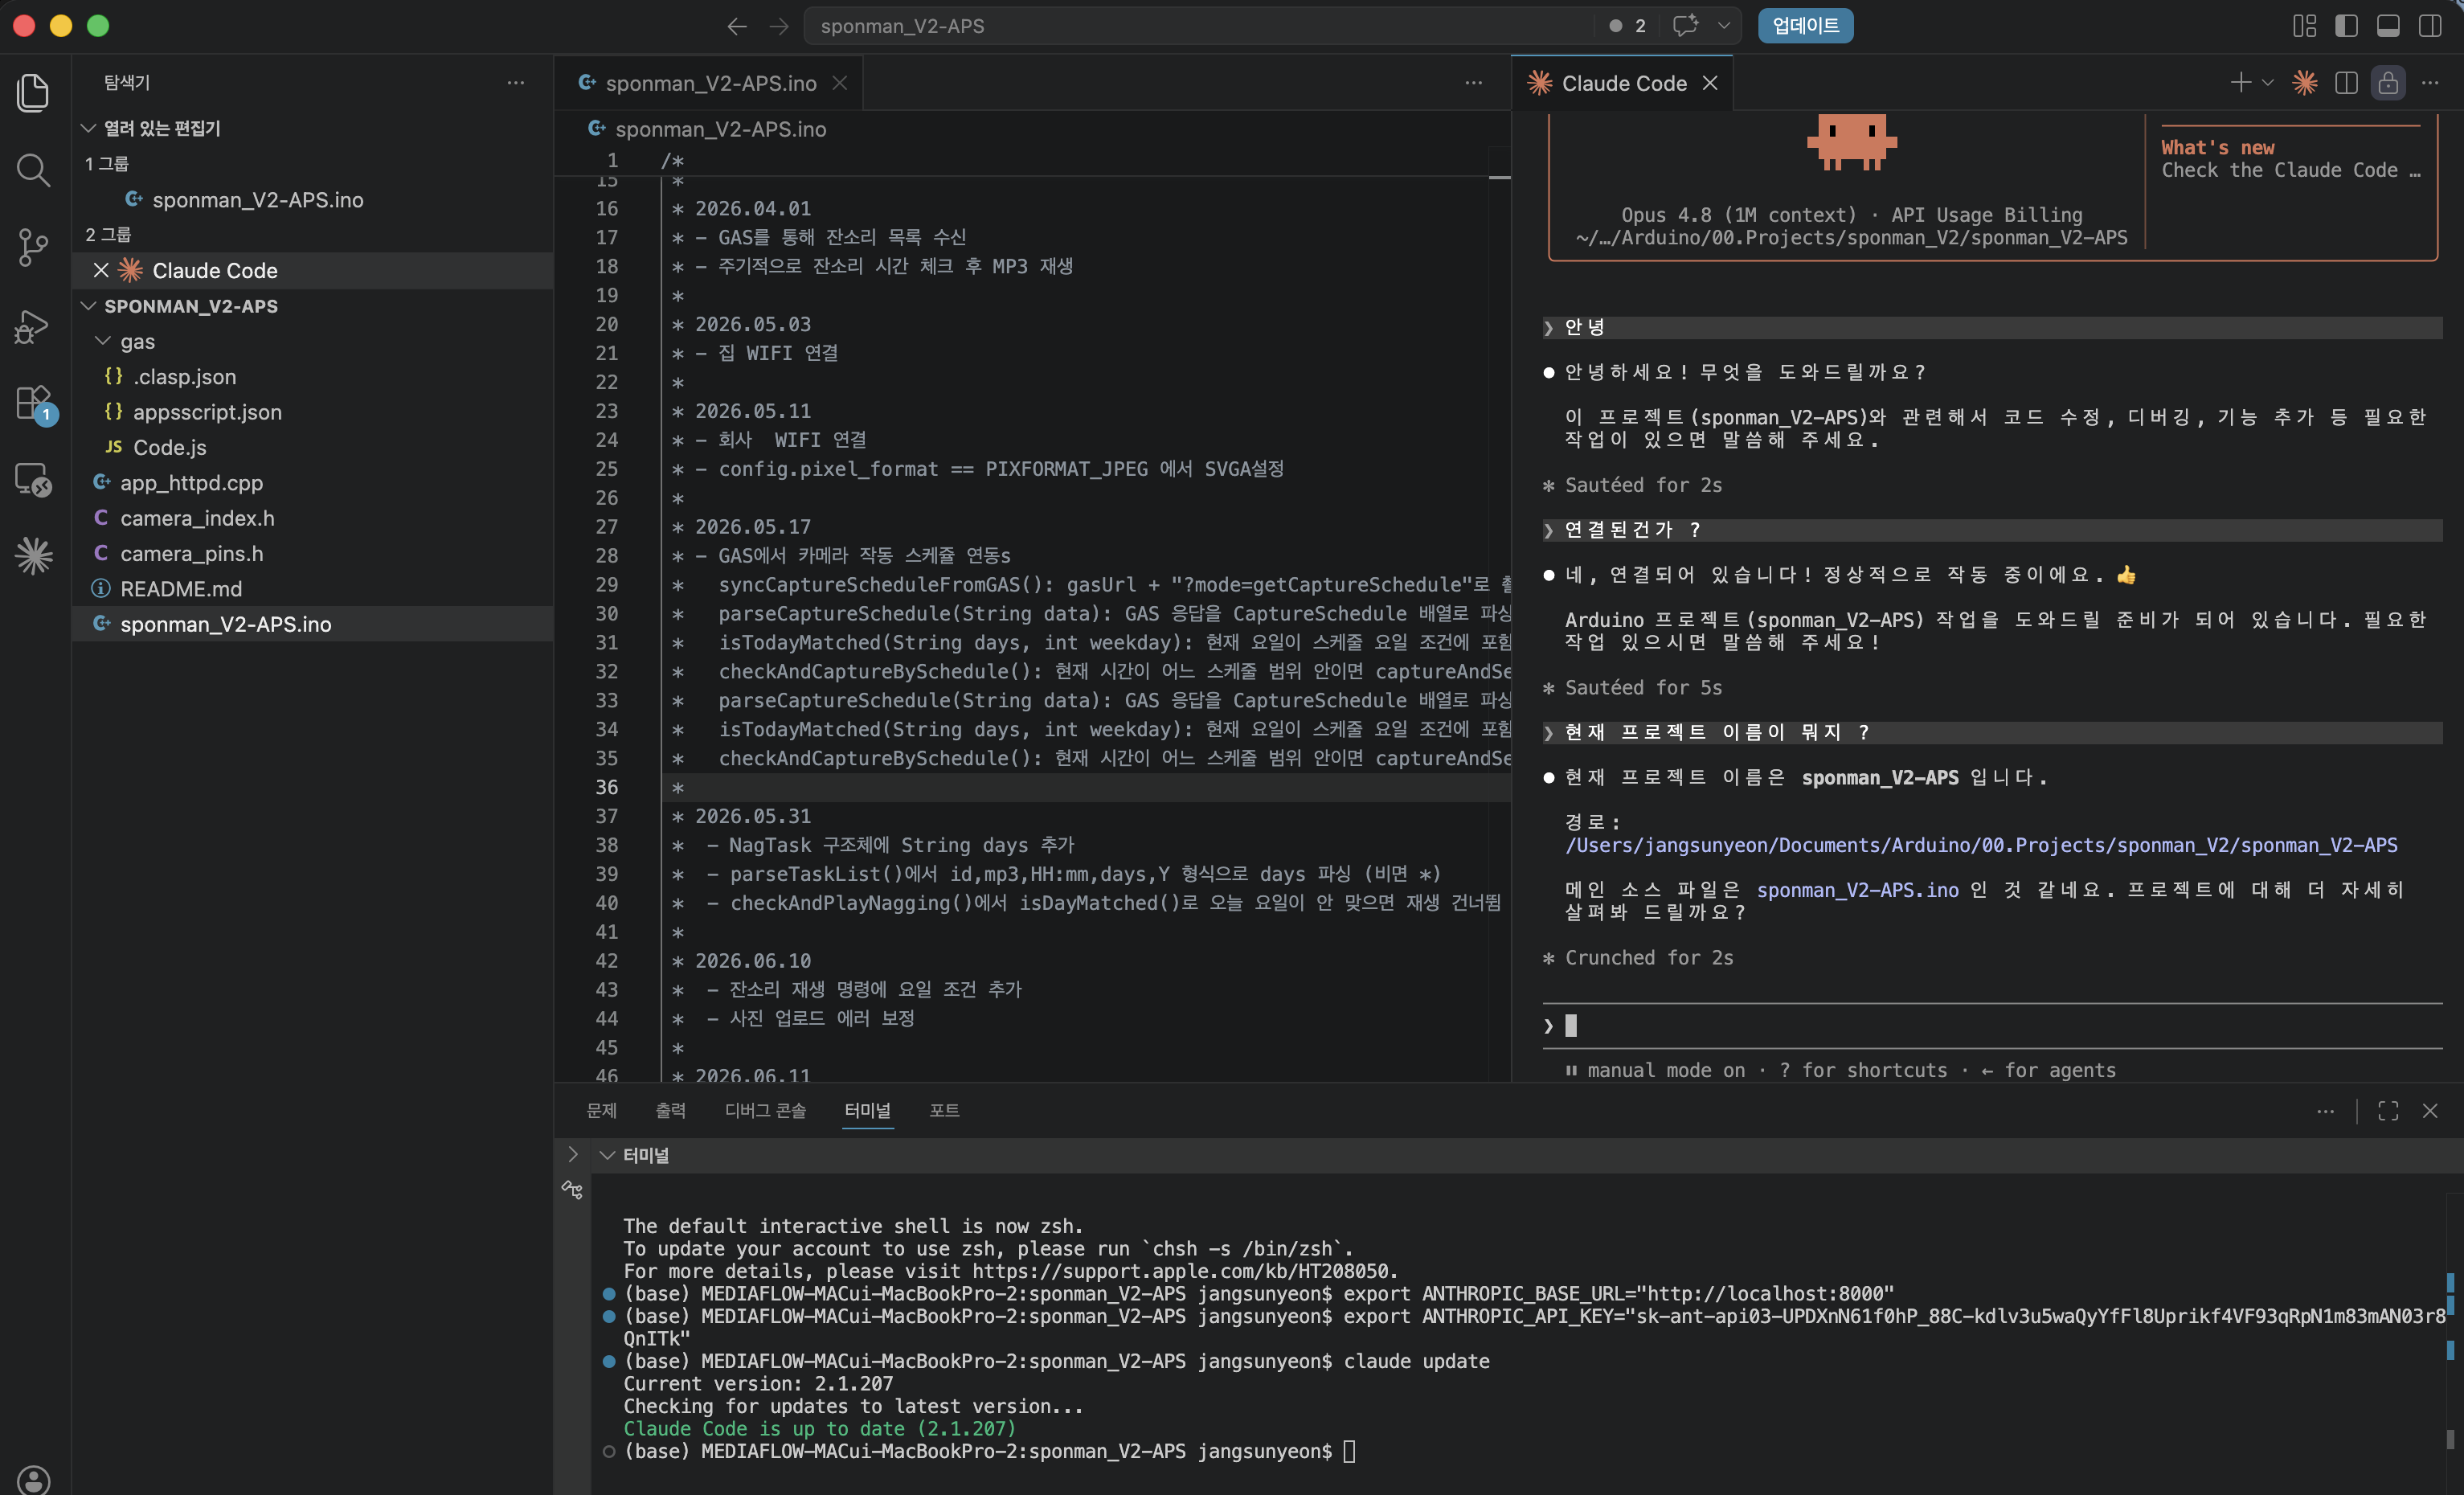The image size is (2464, 1495).
Task: Focus the Claude Code prompt input
Action: (1992, 1026)
